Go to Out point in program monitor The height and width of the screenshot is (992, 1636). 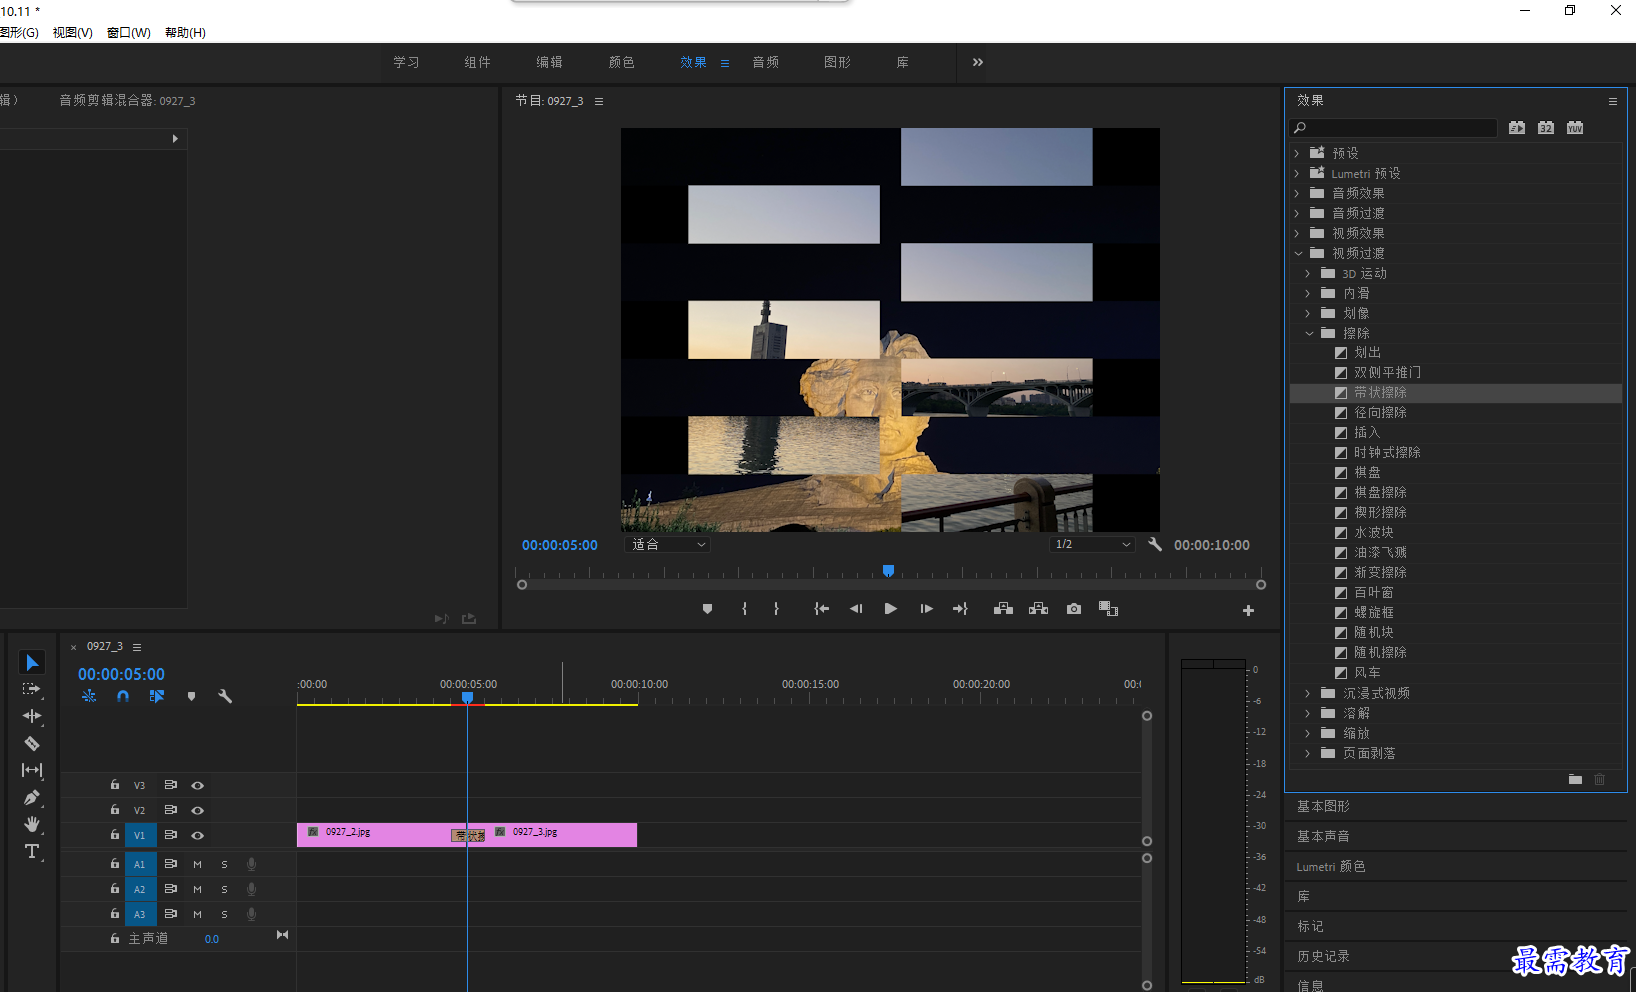(x=960, y=609)
